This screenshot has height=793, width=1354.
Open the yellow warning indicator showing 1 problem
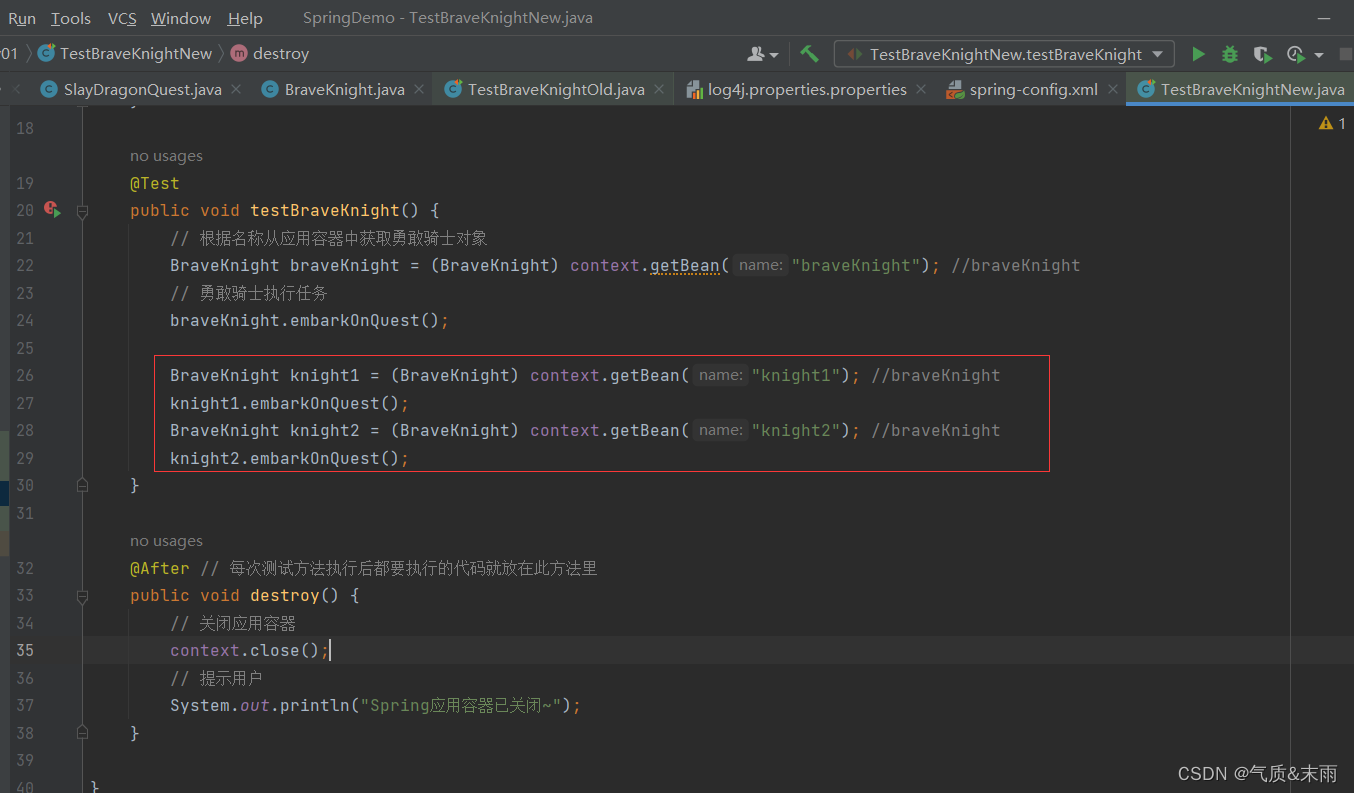[x=1332, y=123]
